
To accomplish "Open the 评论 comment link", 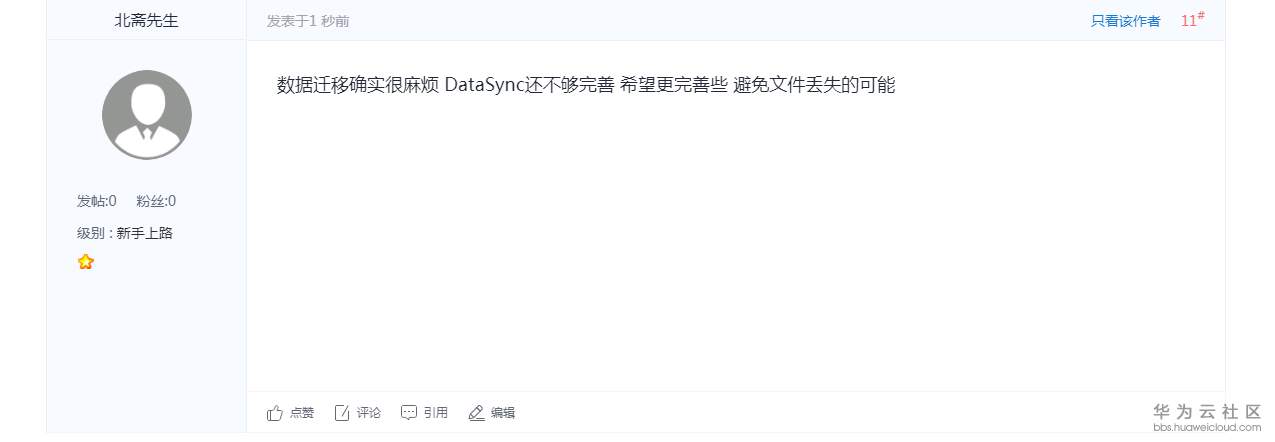I will tap(369, 413).
